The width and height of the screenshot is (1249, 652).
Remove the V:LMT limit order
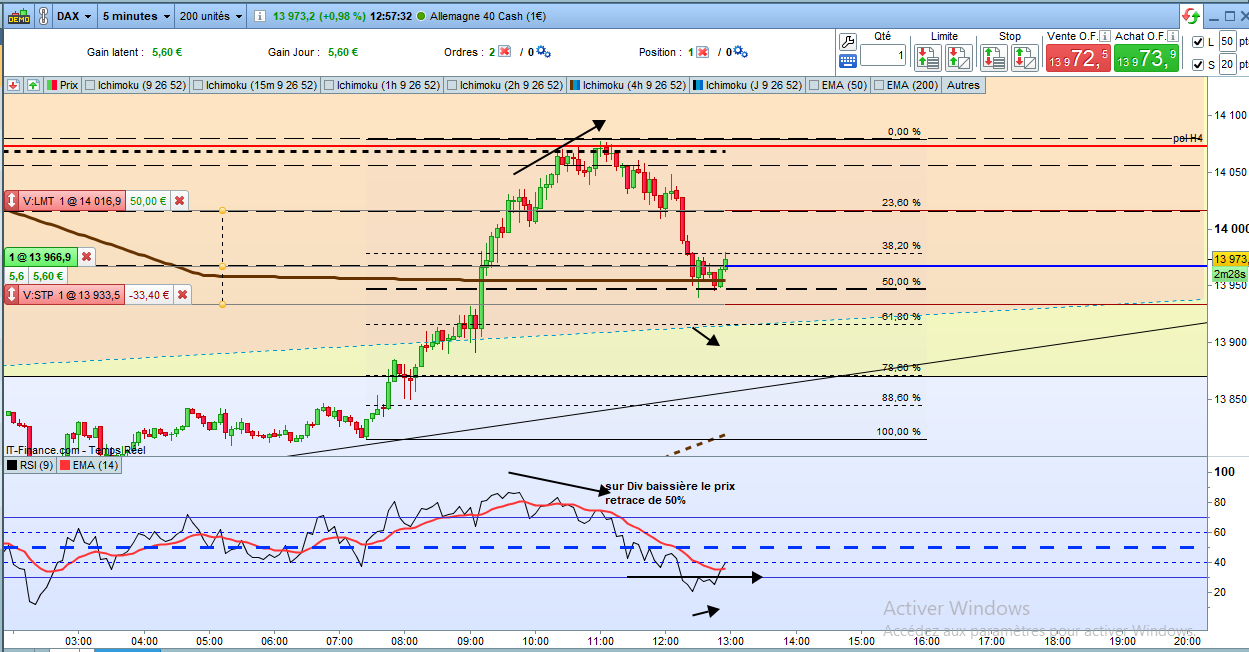(179, 201)
